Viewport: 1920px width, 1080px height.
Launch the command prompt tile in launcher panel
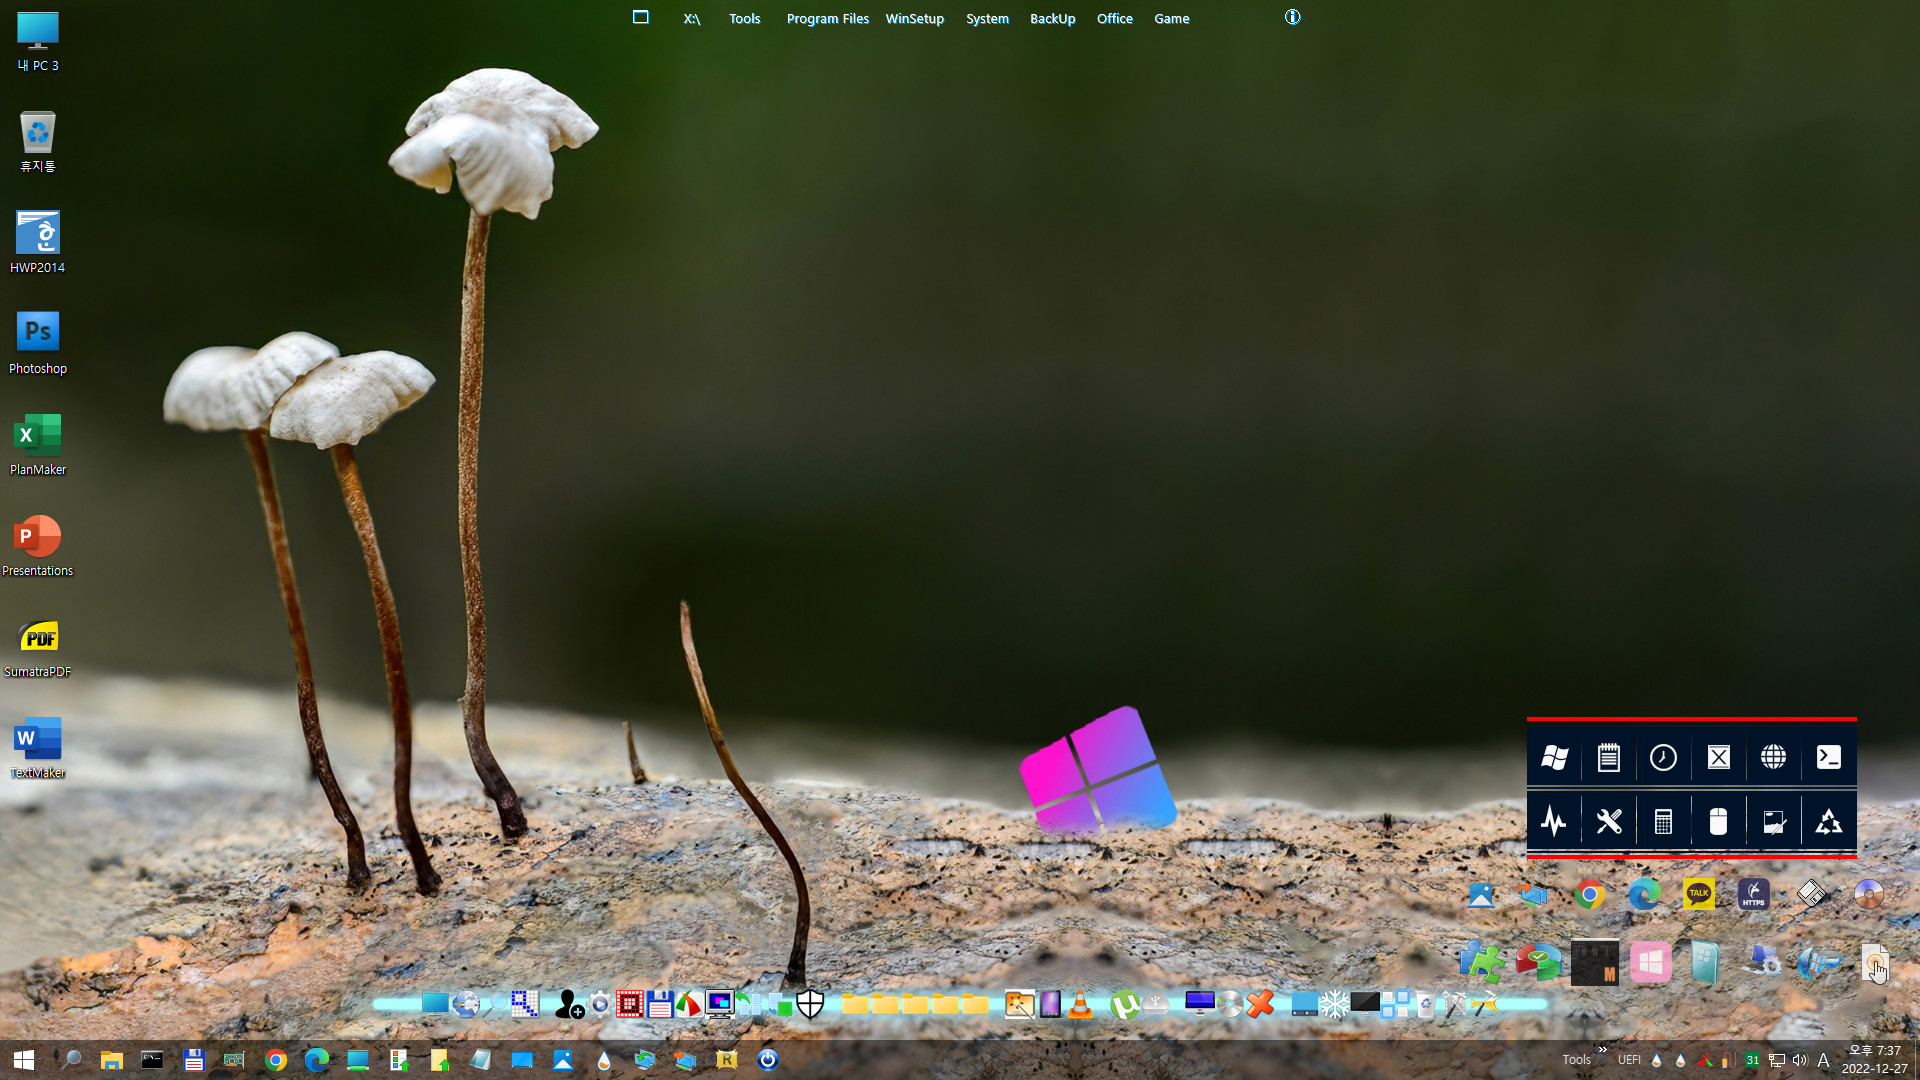[1829, 758]
